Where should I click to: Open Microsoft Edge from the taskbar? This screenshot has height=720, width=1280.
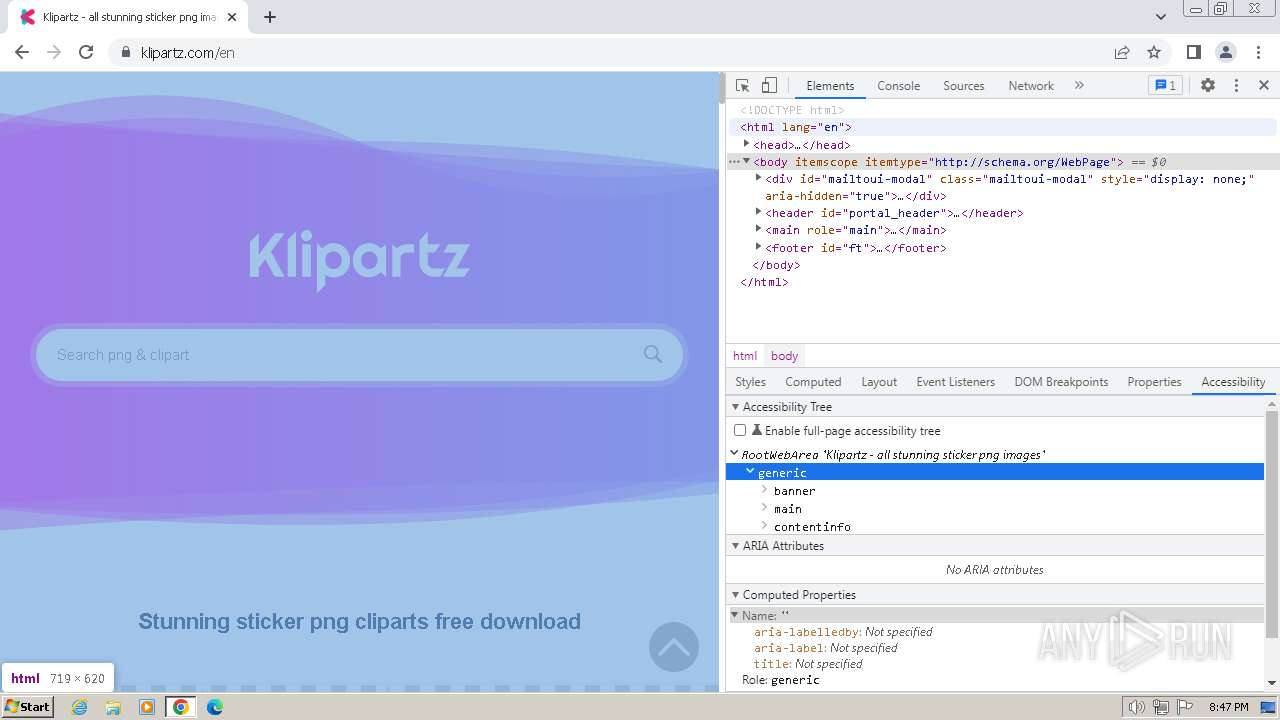coord(215,707)
